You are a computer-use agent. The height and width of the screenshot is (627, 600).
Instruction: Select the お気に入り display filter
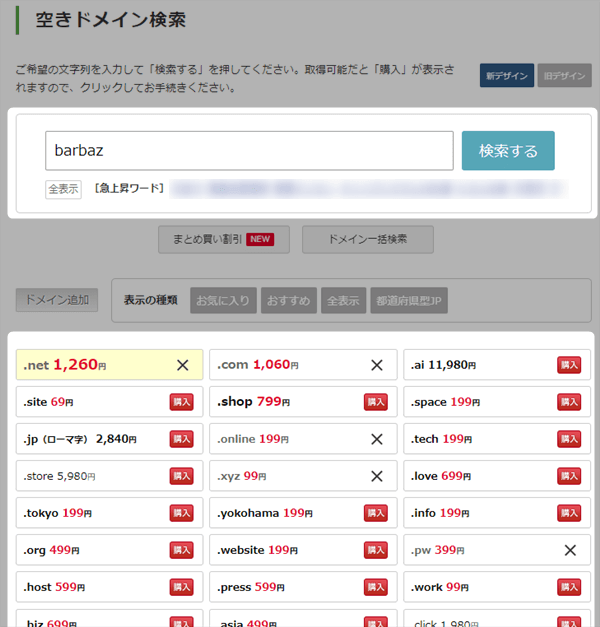click(223, 300)
